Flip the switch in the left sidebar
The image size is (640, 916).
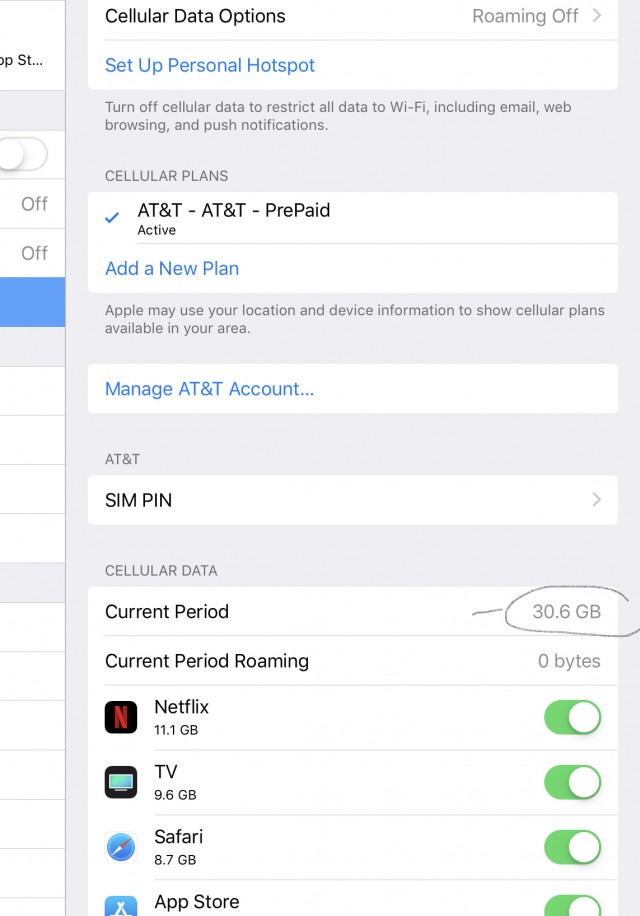(x=22, y=154)
